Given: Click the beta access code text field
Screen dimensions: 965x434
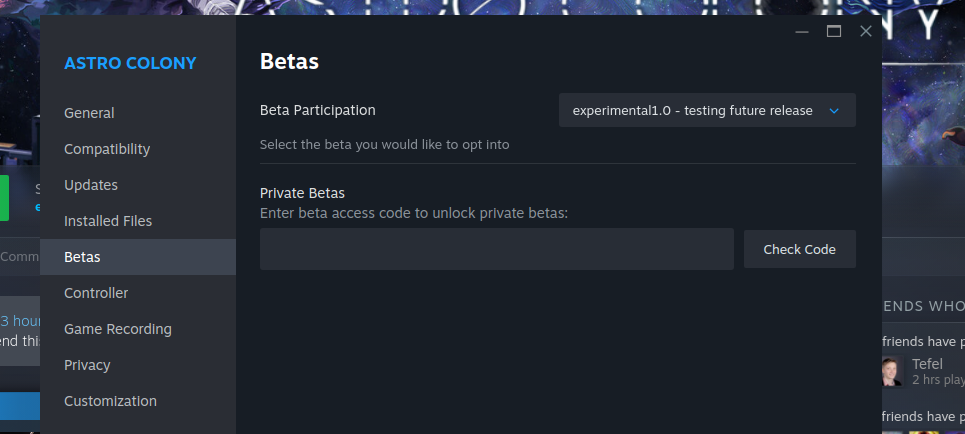Looking at the screenshot, I should pyautogui.click(x=497, y=249).
